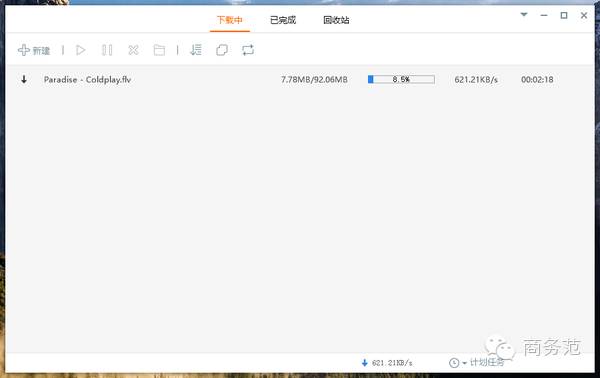This screenshot has width=600, height=378.
Task: Click the 8.5% progress bar
Action: [x=401, y=80]
